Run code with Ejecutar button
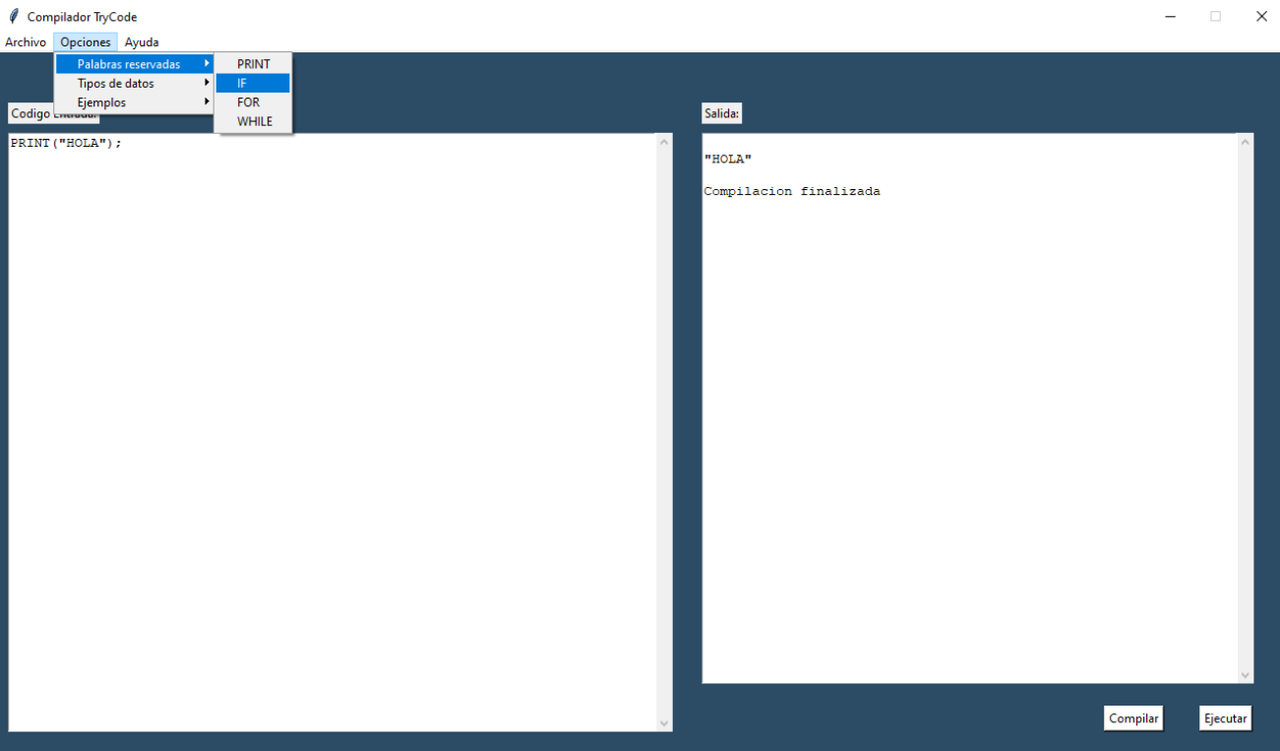1280x751 pixels. [1225, 718]
